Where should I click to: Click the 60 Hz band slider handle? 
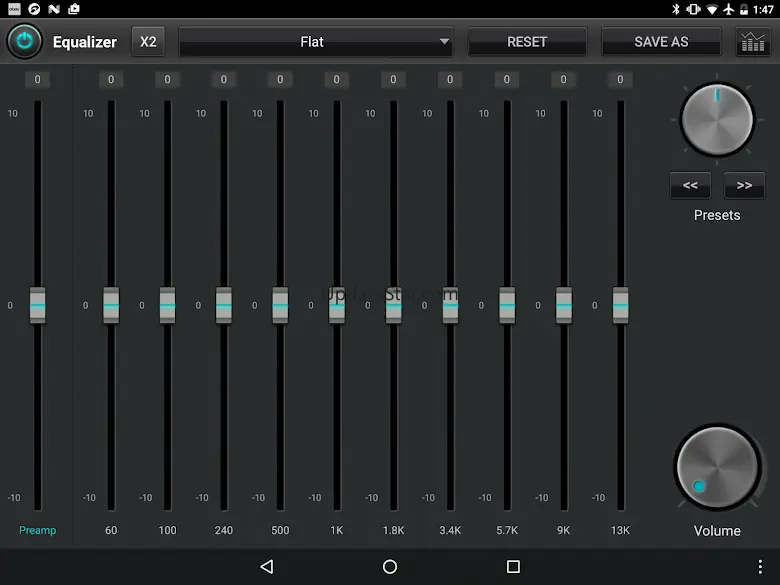111,305
